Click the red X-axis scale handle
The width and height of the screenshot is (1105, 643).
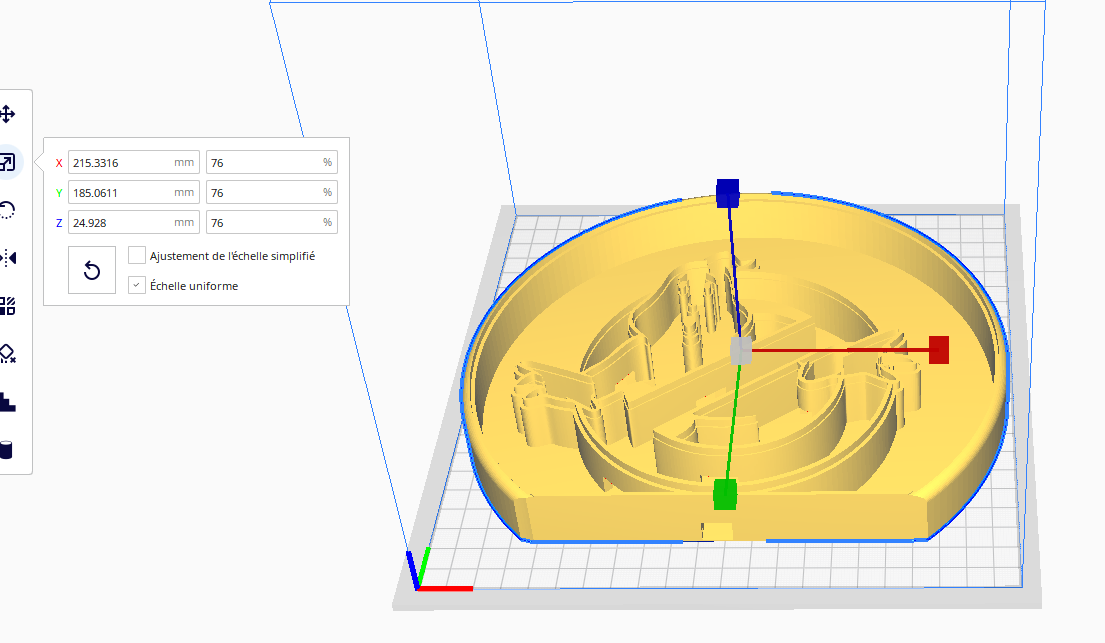click(938, 349)
